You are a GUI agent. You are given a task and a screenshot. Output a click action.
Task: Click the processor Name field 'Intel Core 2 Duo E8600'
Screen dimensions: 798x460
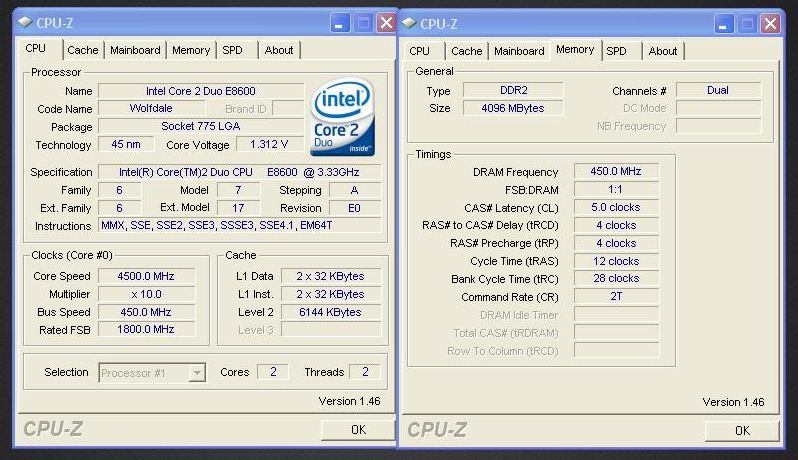pos(201,91)
